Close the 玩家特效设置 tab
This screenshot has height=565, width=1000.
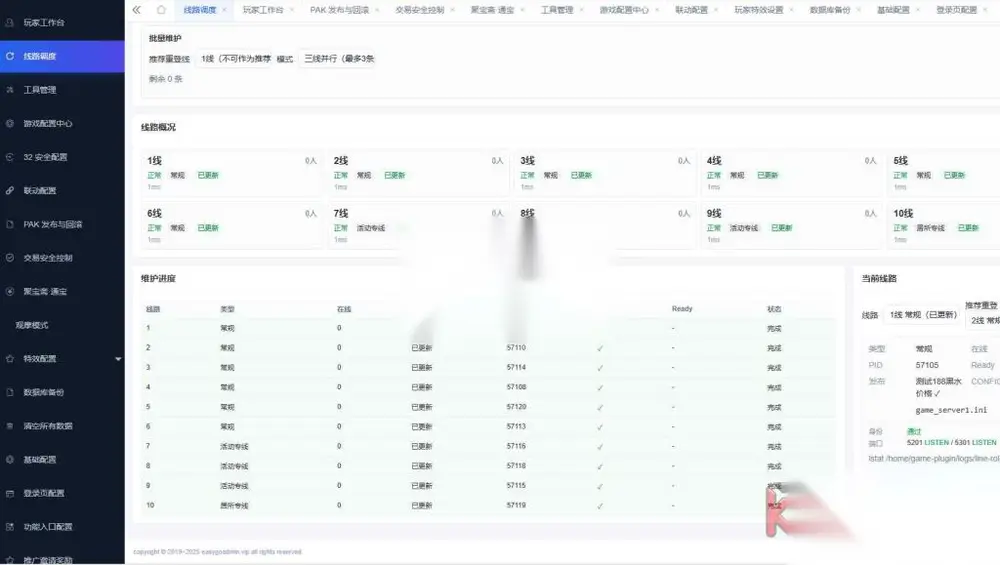pyautogui.click(x=791, y=10)
